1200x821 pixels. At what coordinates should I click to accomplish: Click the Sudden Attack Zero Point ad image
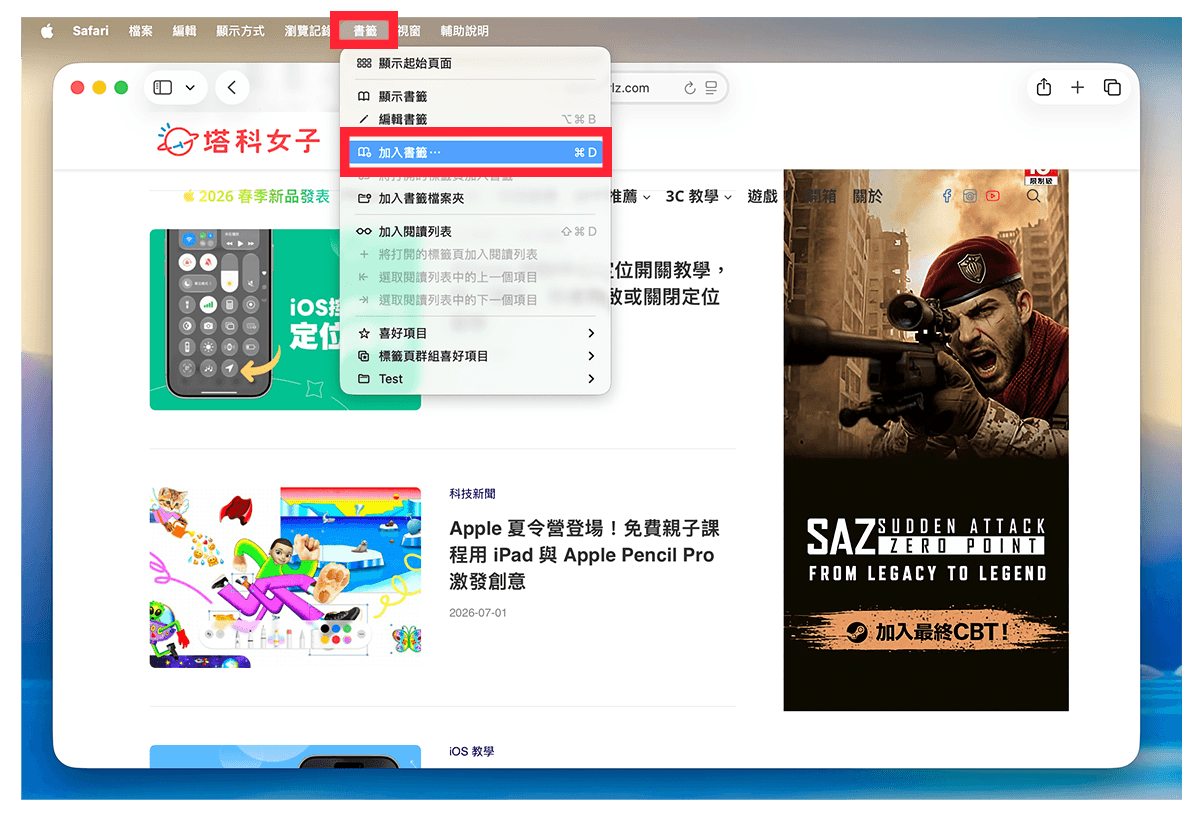(x=926, y=440)
